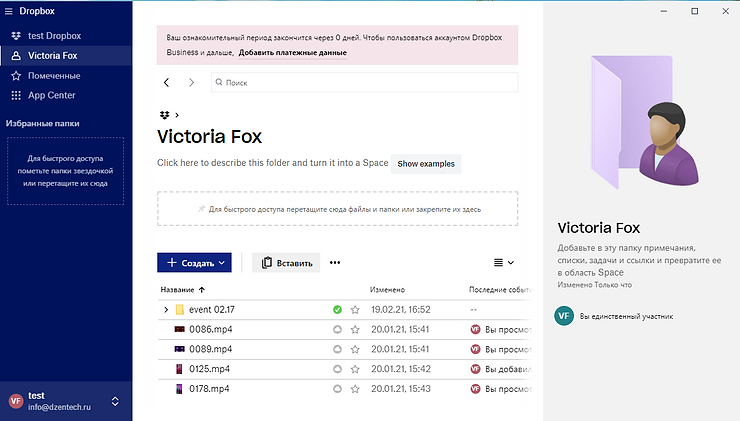Click the green sync check on event 02.17
The image size is (740, 421).
pyautogui.click(x=337, y=310)
